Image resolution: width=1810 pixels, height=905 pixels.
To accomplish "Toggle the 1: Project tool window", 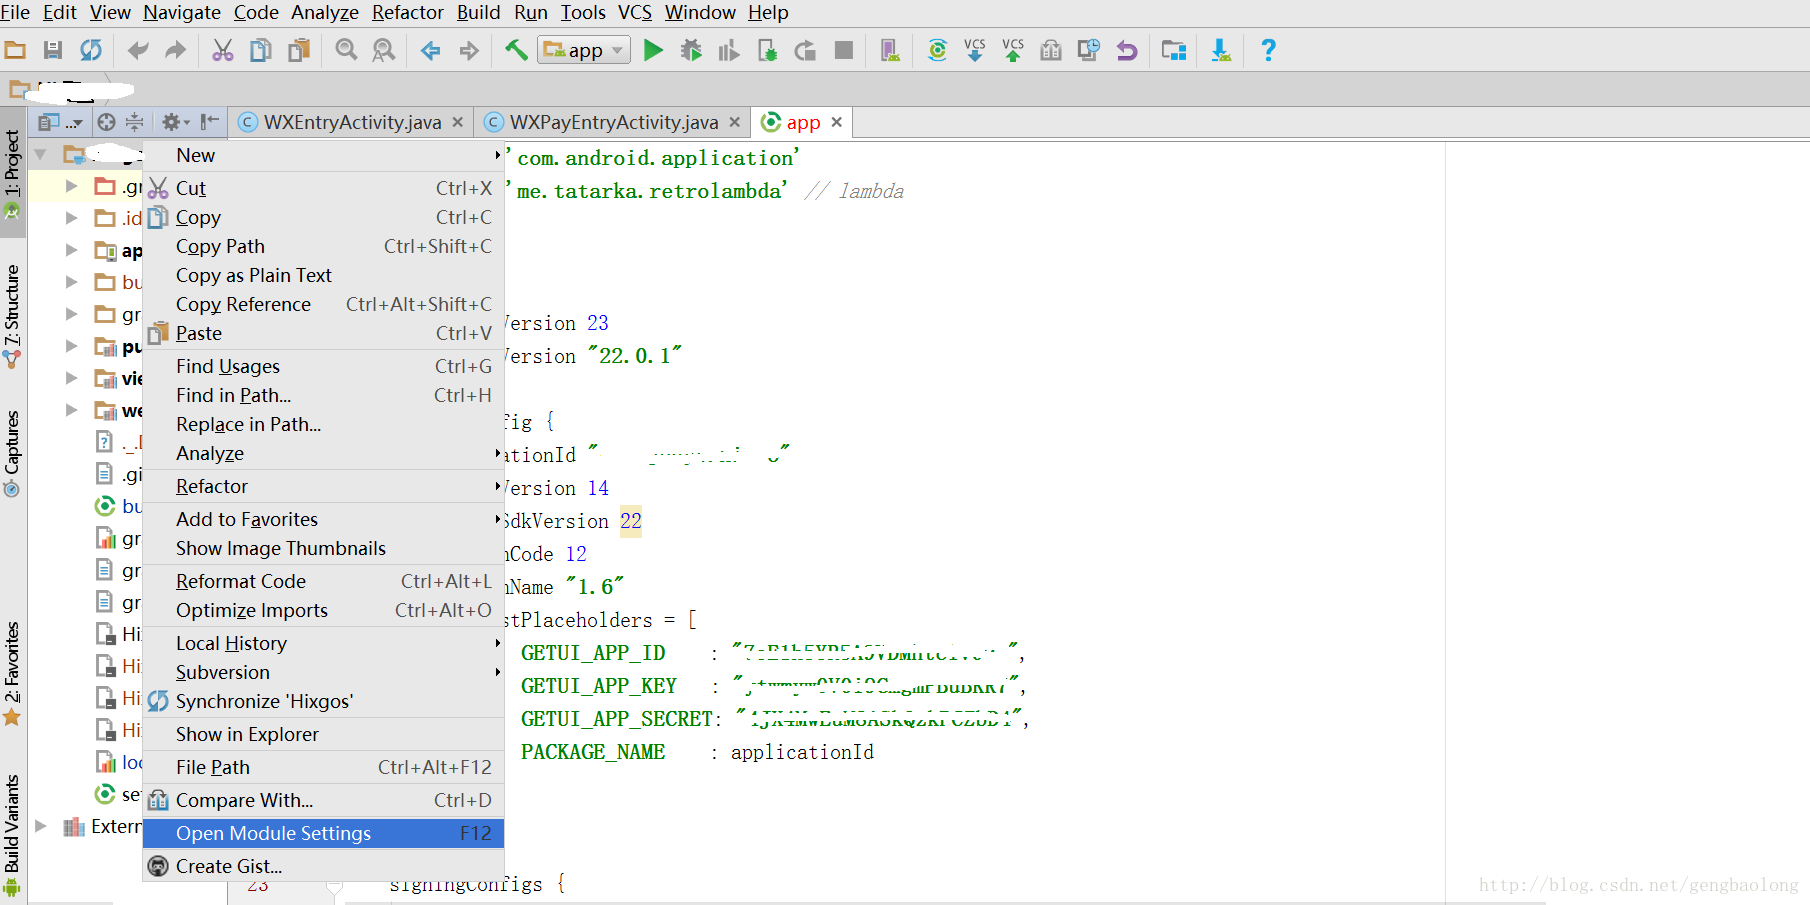I will point(12,172).
